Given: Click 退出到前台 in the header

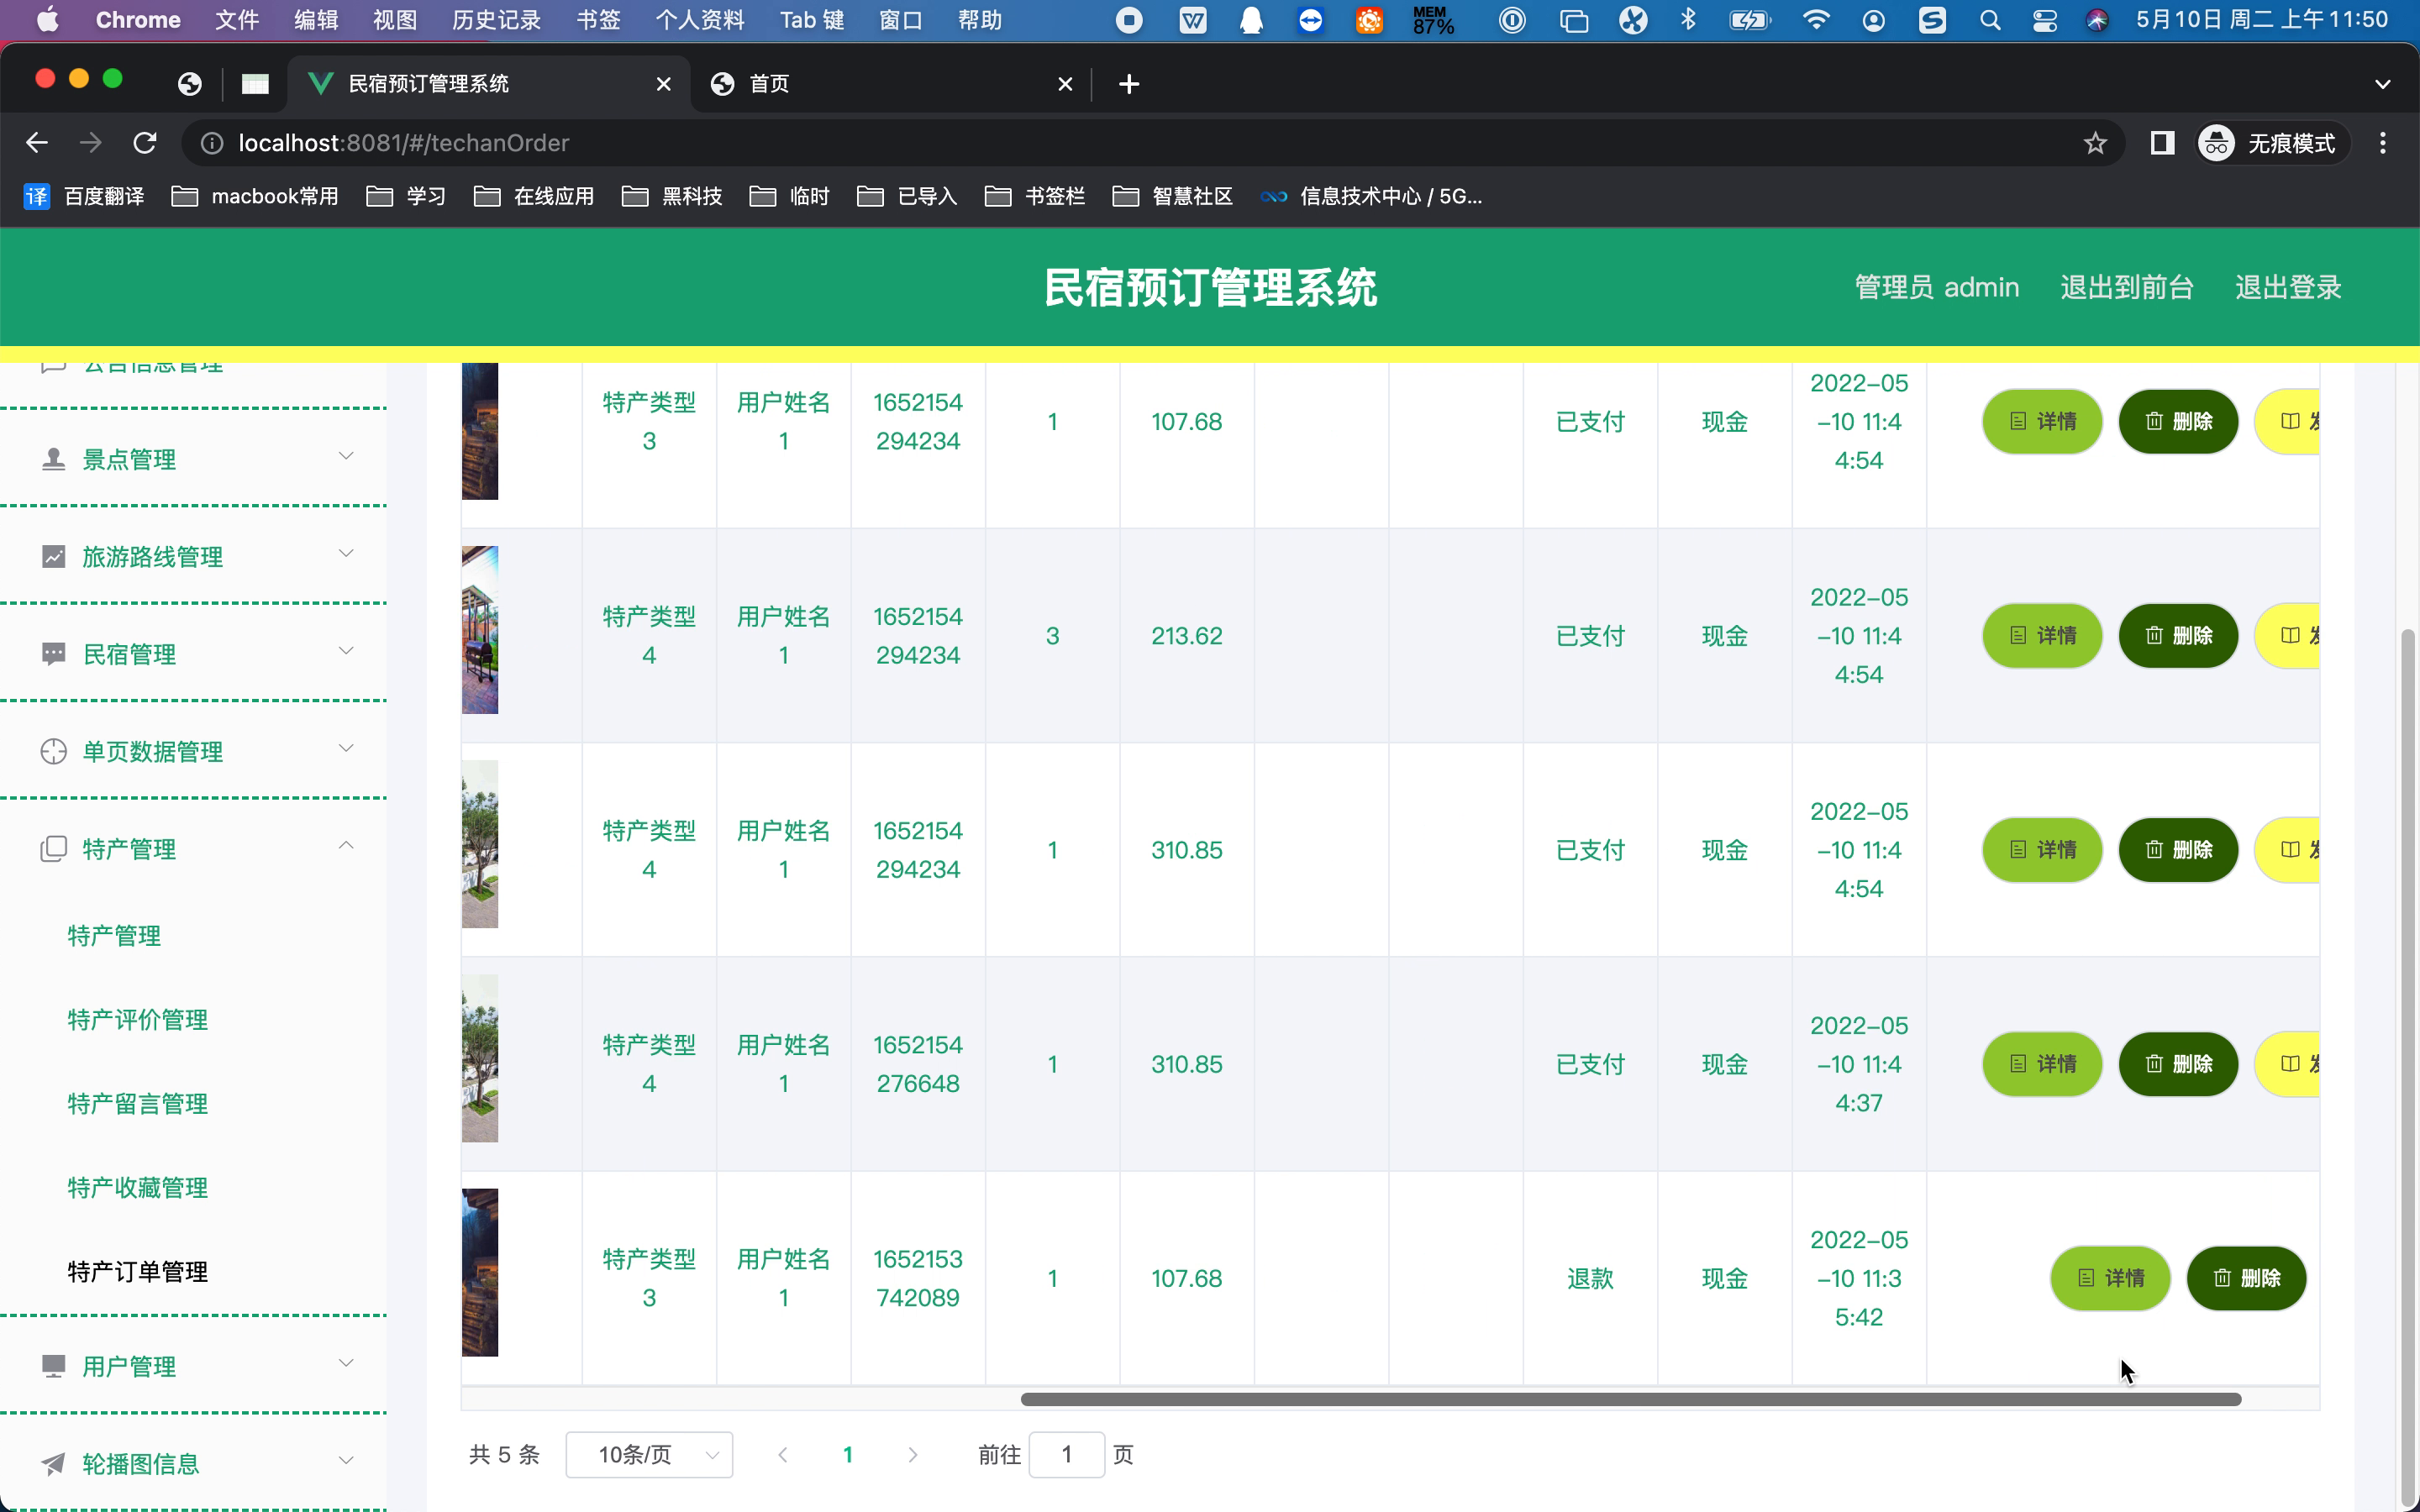Looking at the screenshot, I should tap(2127, 288).
